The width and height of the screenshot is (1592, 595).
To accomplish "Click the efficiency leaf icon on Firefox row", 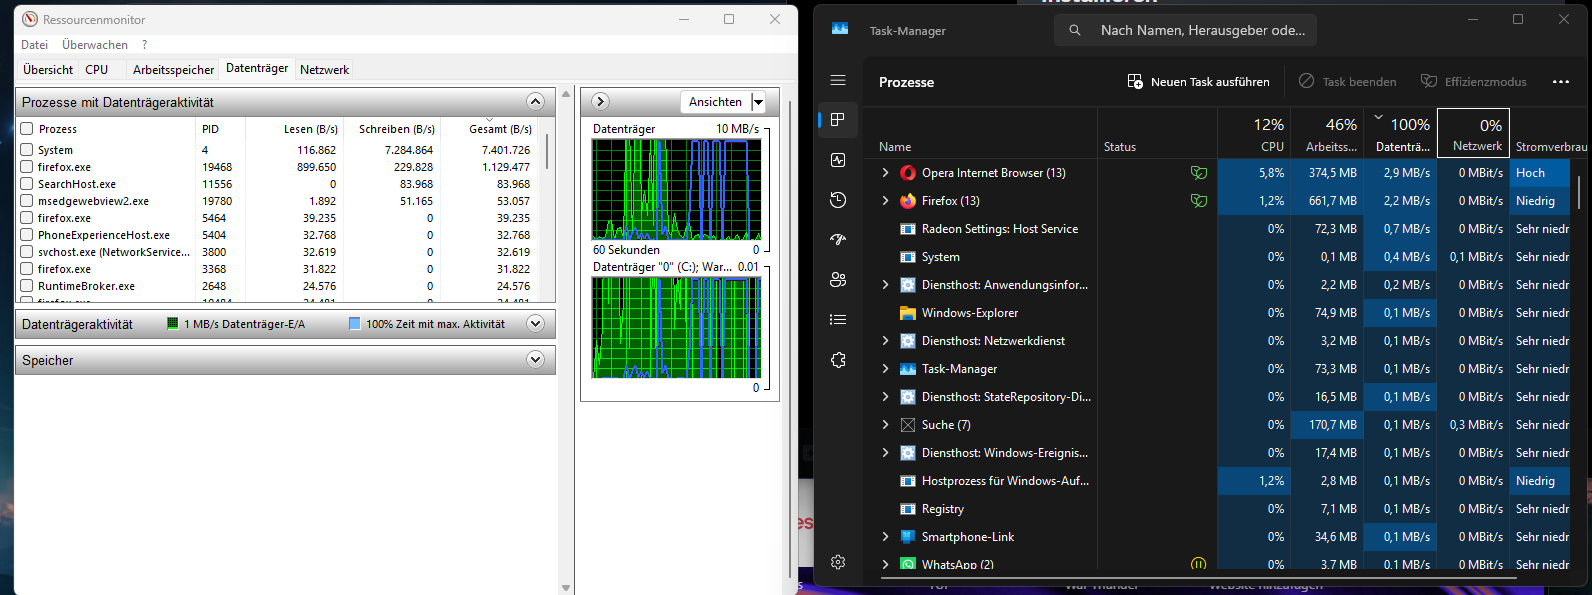I will click(x=1198, y=201).
